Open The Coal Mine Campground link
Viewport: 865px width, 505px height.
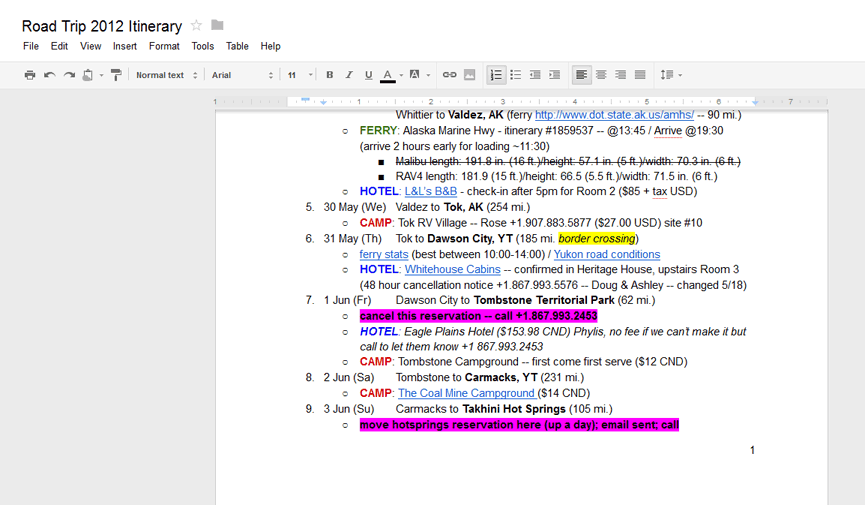click(x=467, y=393)
